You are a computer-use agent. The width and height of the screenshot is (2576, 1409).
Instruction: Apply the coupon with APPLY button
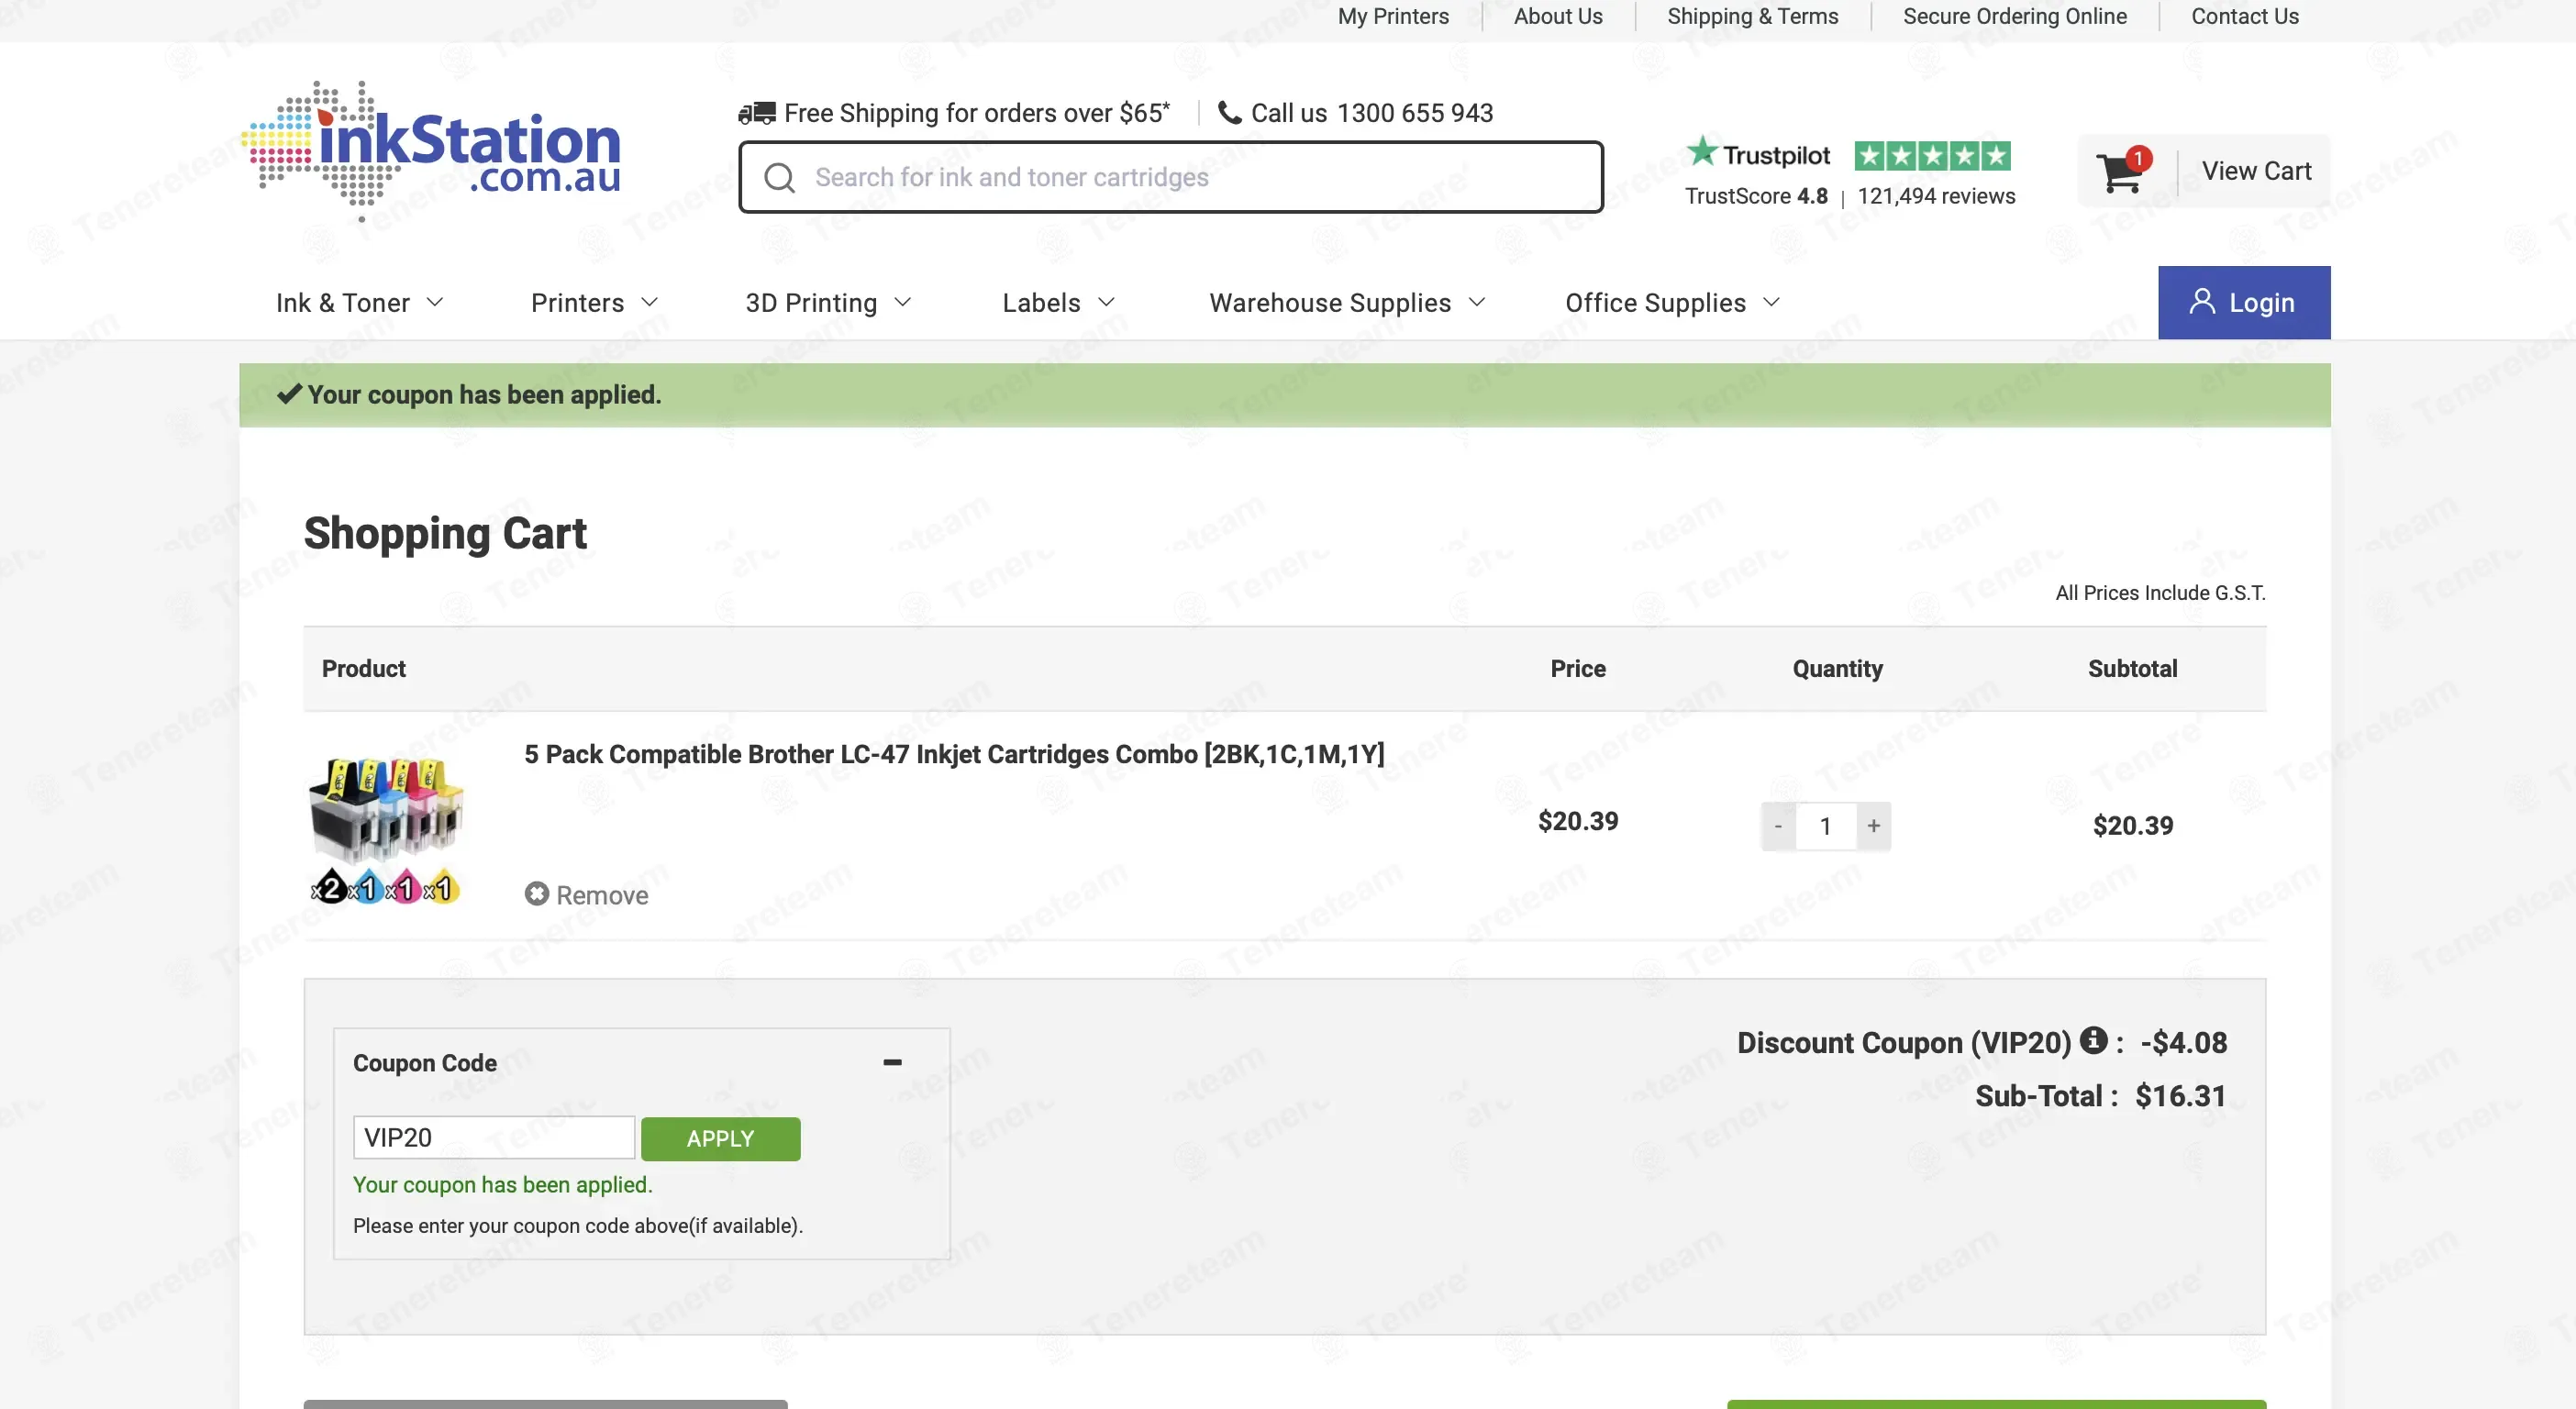pos(720,1138)
